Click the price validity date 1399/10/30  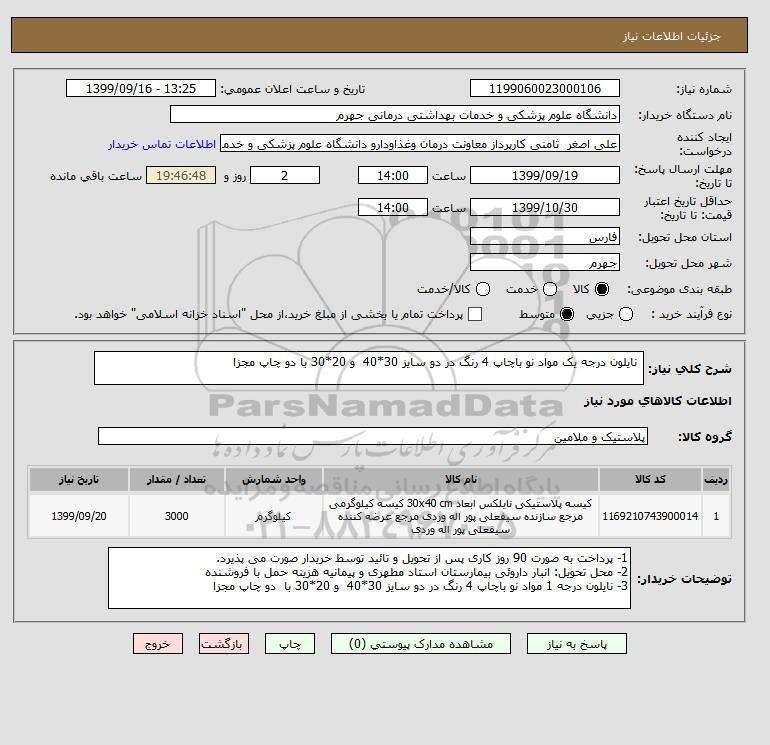[545, 207]
